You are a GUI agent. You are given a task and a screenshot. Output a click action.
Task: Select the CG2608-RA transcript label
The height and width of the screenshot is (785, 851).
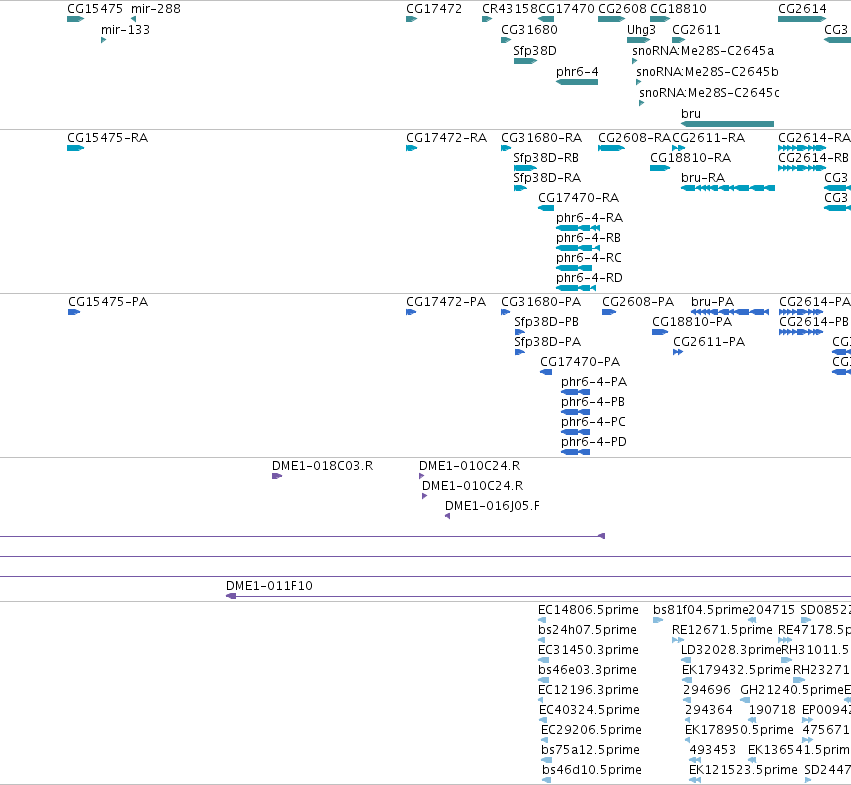(x=635, y=138)
